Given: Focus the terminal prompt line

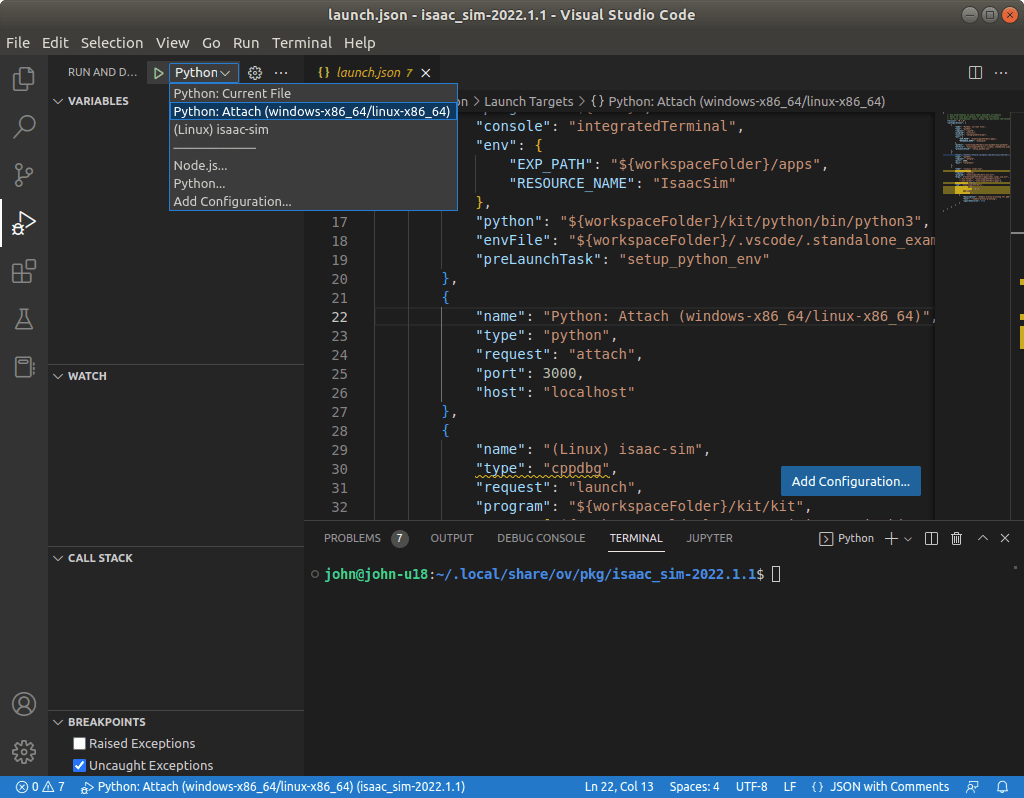Looking at the screenshot, I should tap(552, 575).
